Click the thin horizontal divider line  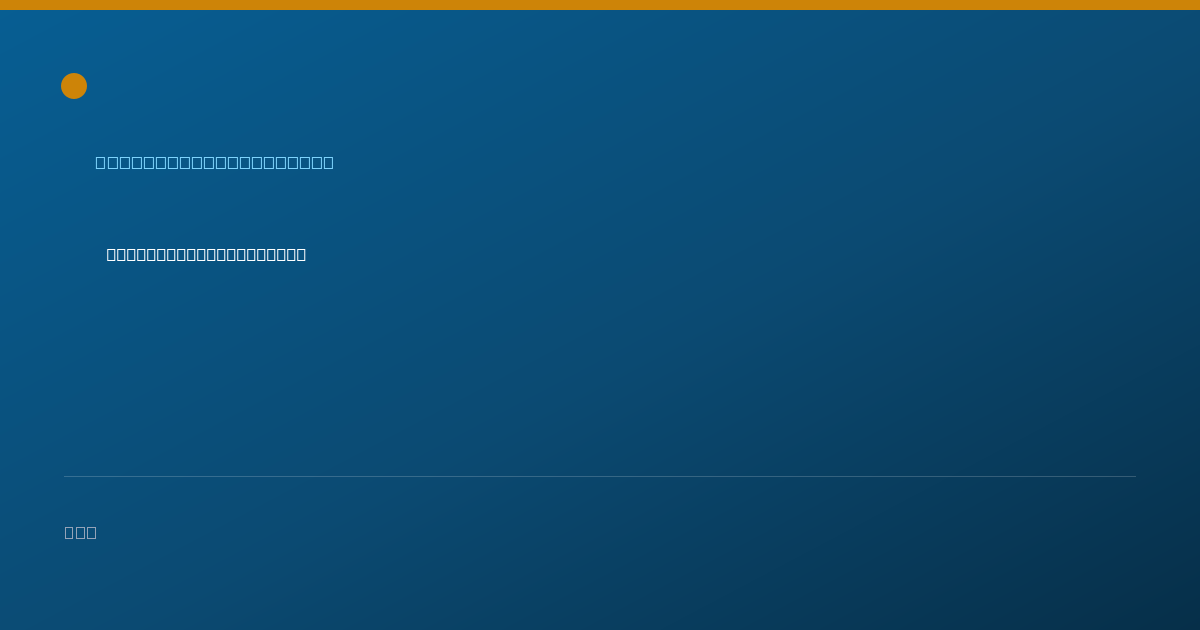(x=600, y=476)
